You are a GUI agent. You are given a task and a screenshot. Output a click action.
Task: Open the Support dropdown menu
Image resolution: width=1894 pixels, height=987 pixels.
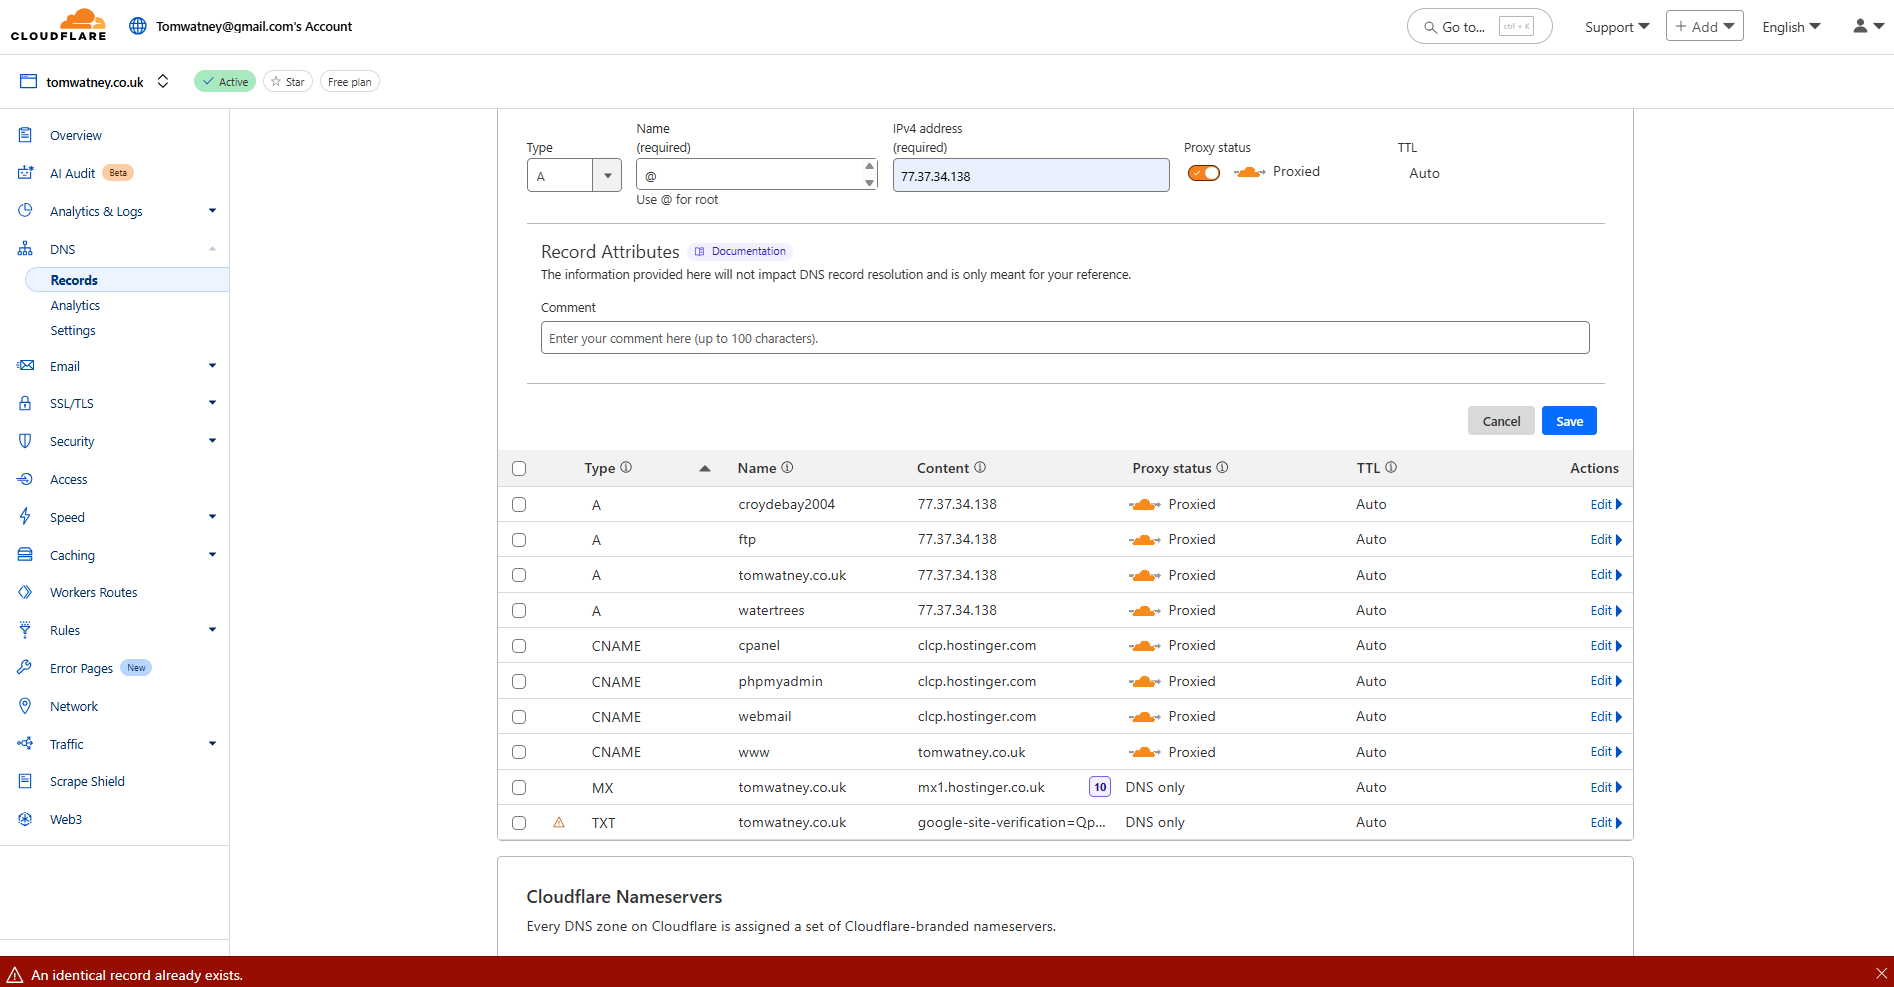click(x=1616, y=27)
